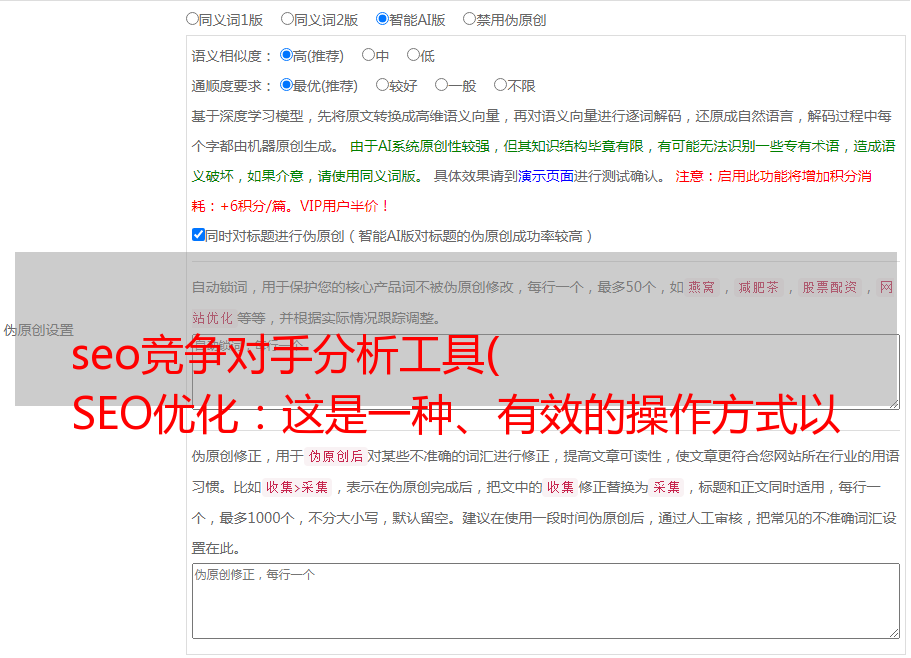Click the red 采集 highlighted tag
This screenshot has height=658, width=911.
click(x=666, y=487)
